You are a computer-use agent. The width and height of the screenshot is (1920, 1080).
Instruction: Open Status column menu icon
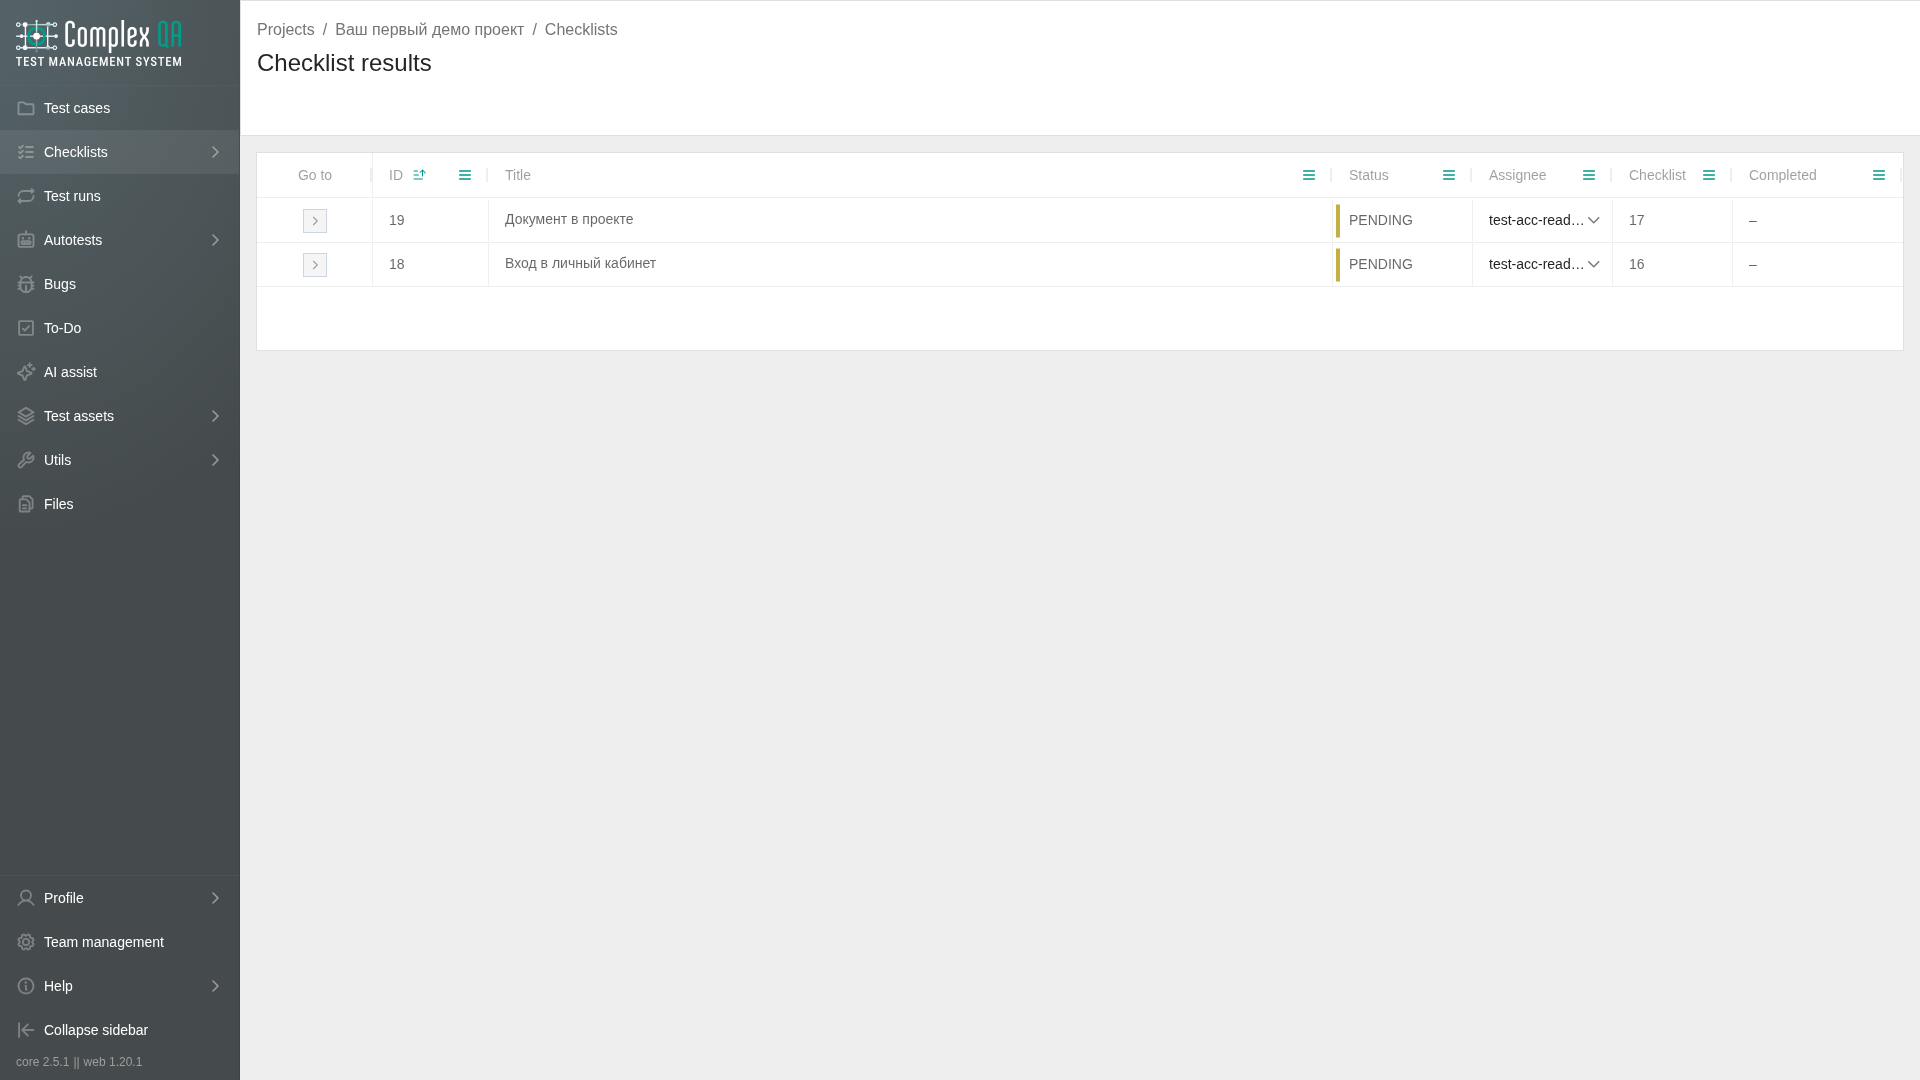click(1449, 175)
